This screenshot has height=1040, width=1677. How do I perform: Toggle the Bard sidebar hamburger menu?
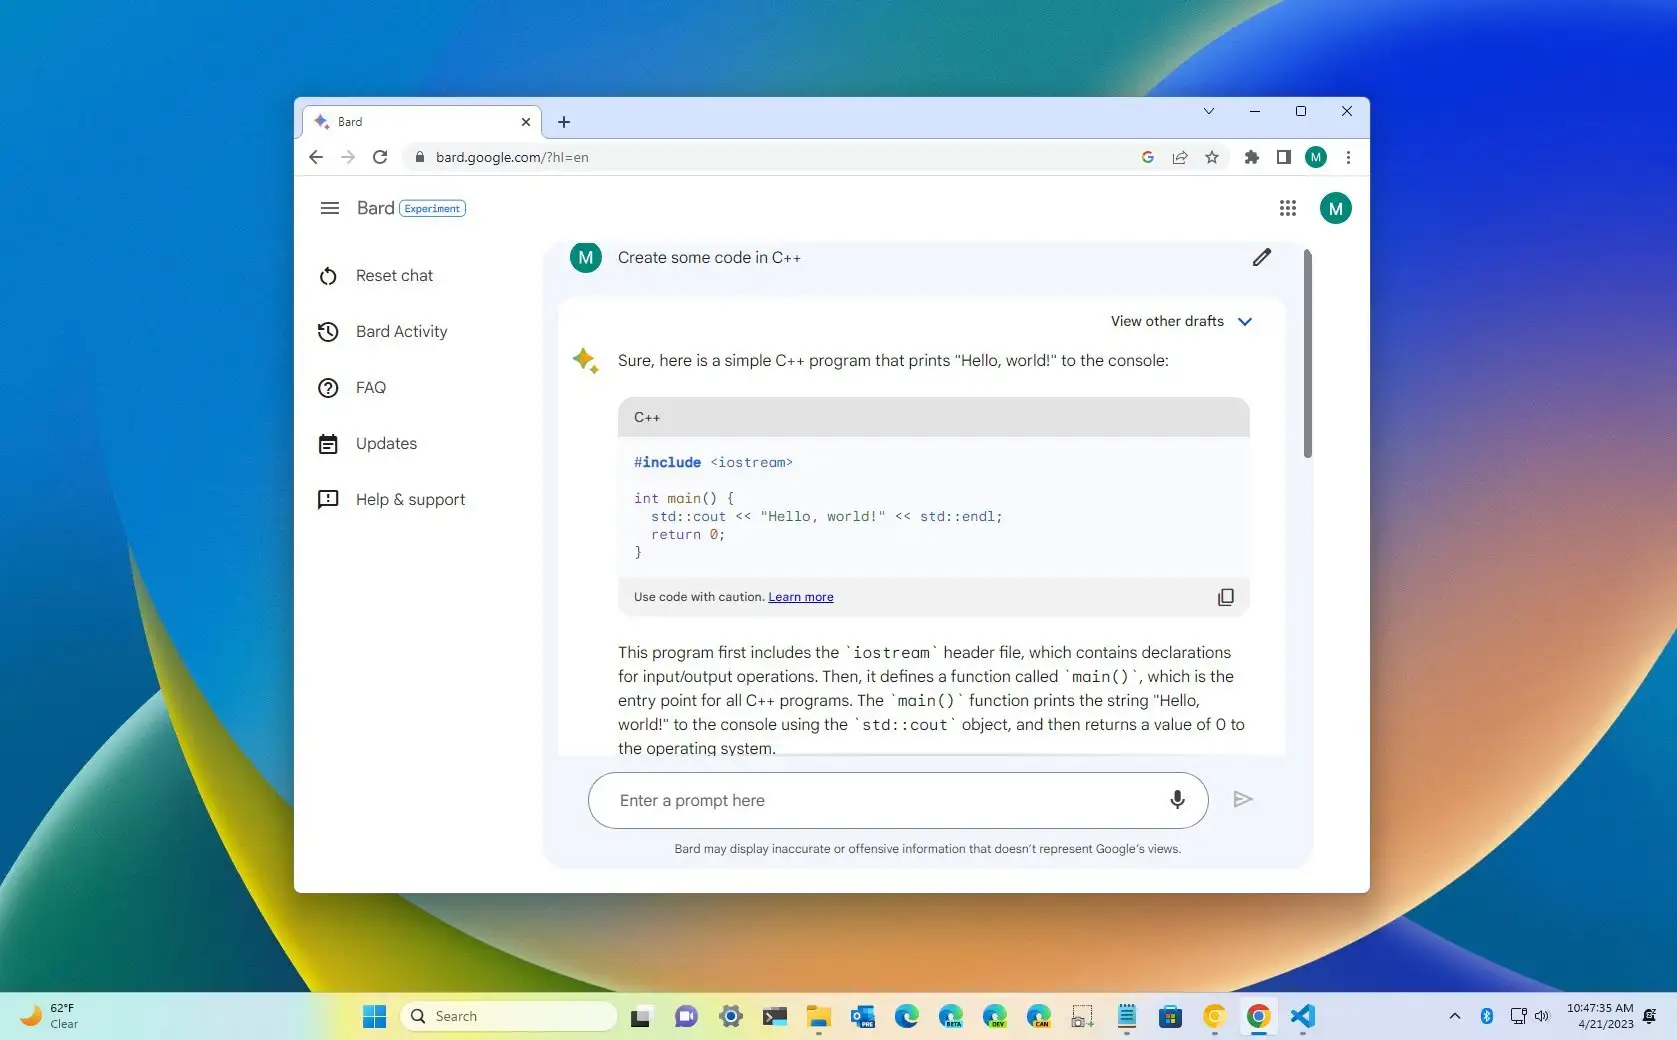329,208
